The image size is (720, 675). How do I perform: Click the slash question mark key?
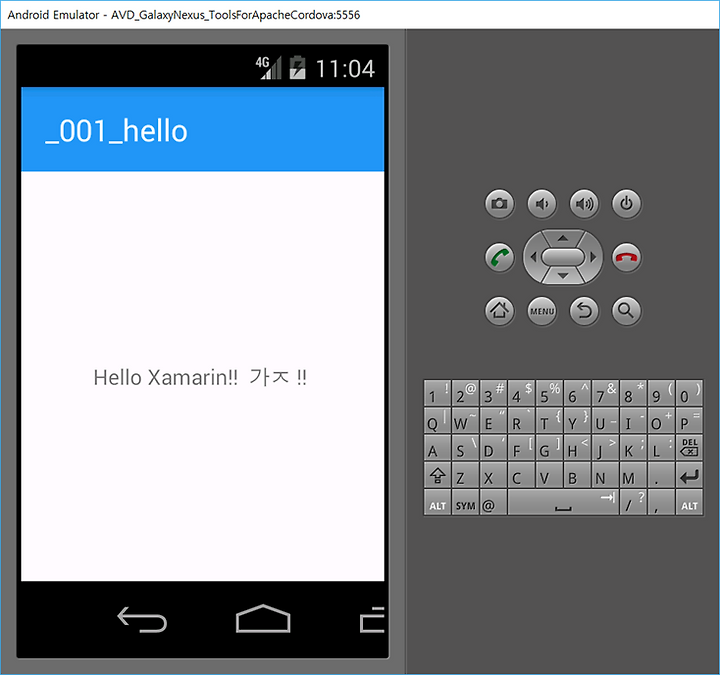pos(633,502)
